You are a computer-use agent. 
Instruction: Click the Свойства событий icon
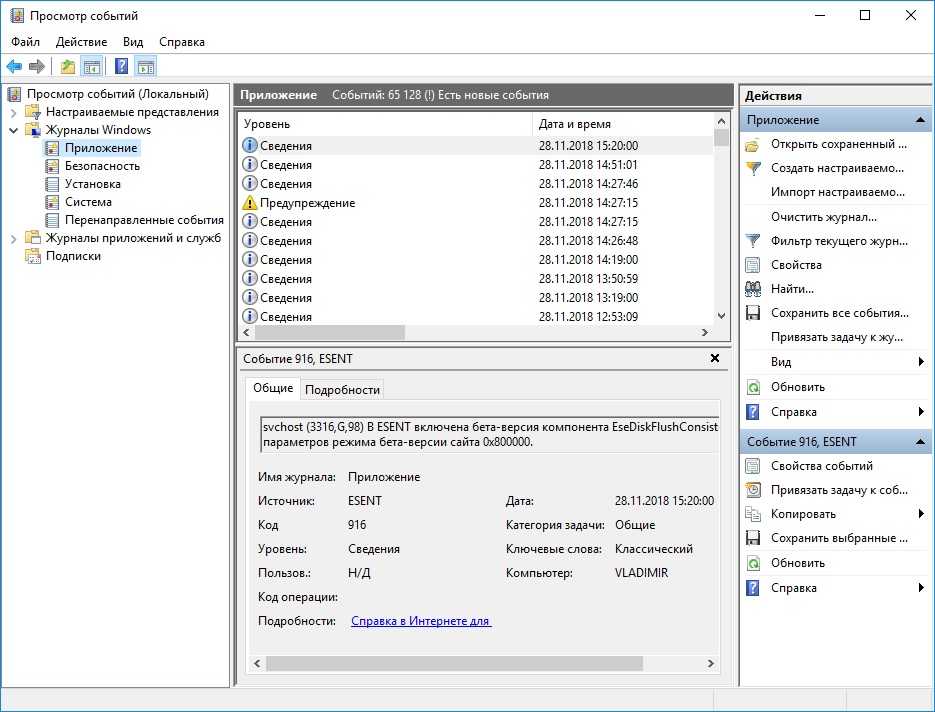[x=753, y=466]
